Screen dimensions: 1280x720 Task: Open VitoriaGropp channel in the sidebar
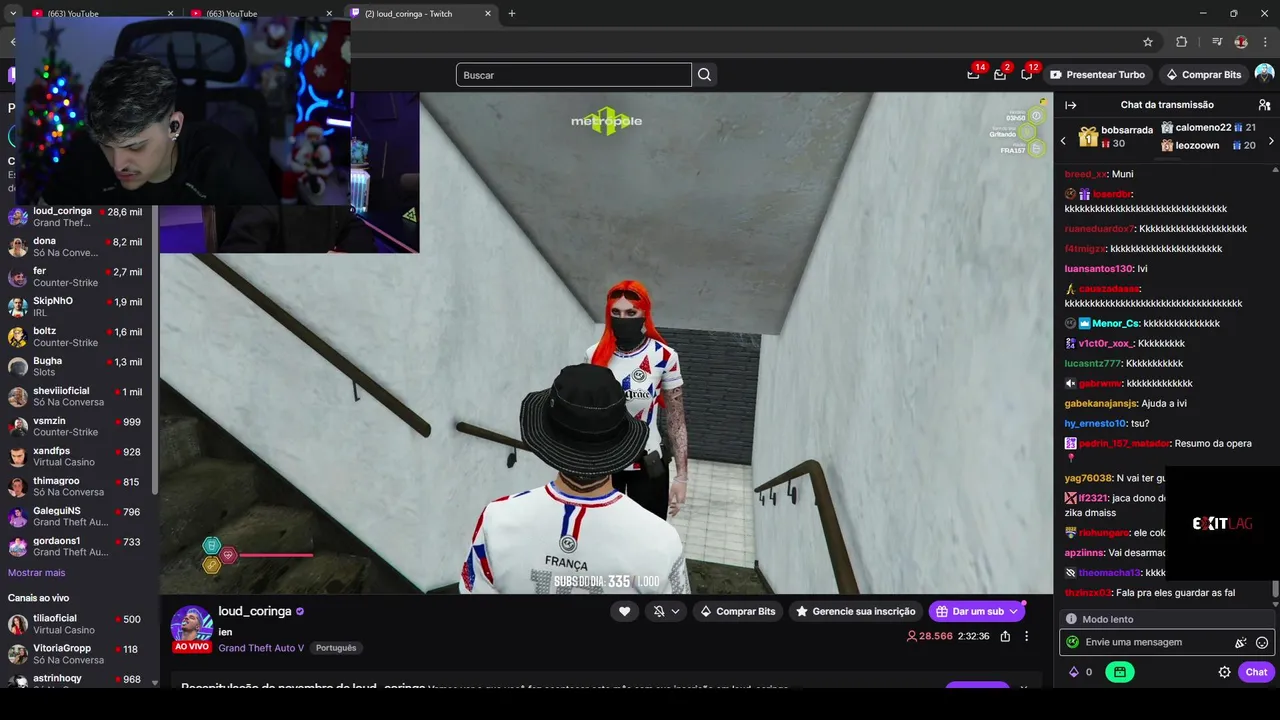[x=77, y=654]
